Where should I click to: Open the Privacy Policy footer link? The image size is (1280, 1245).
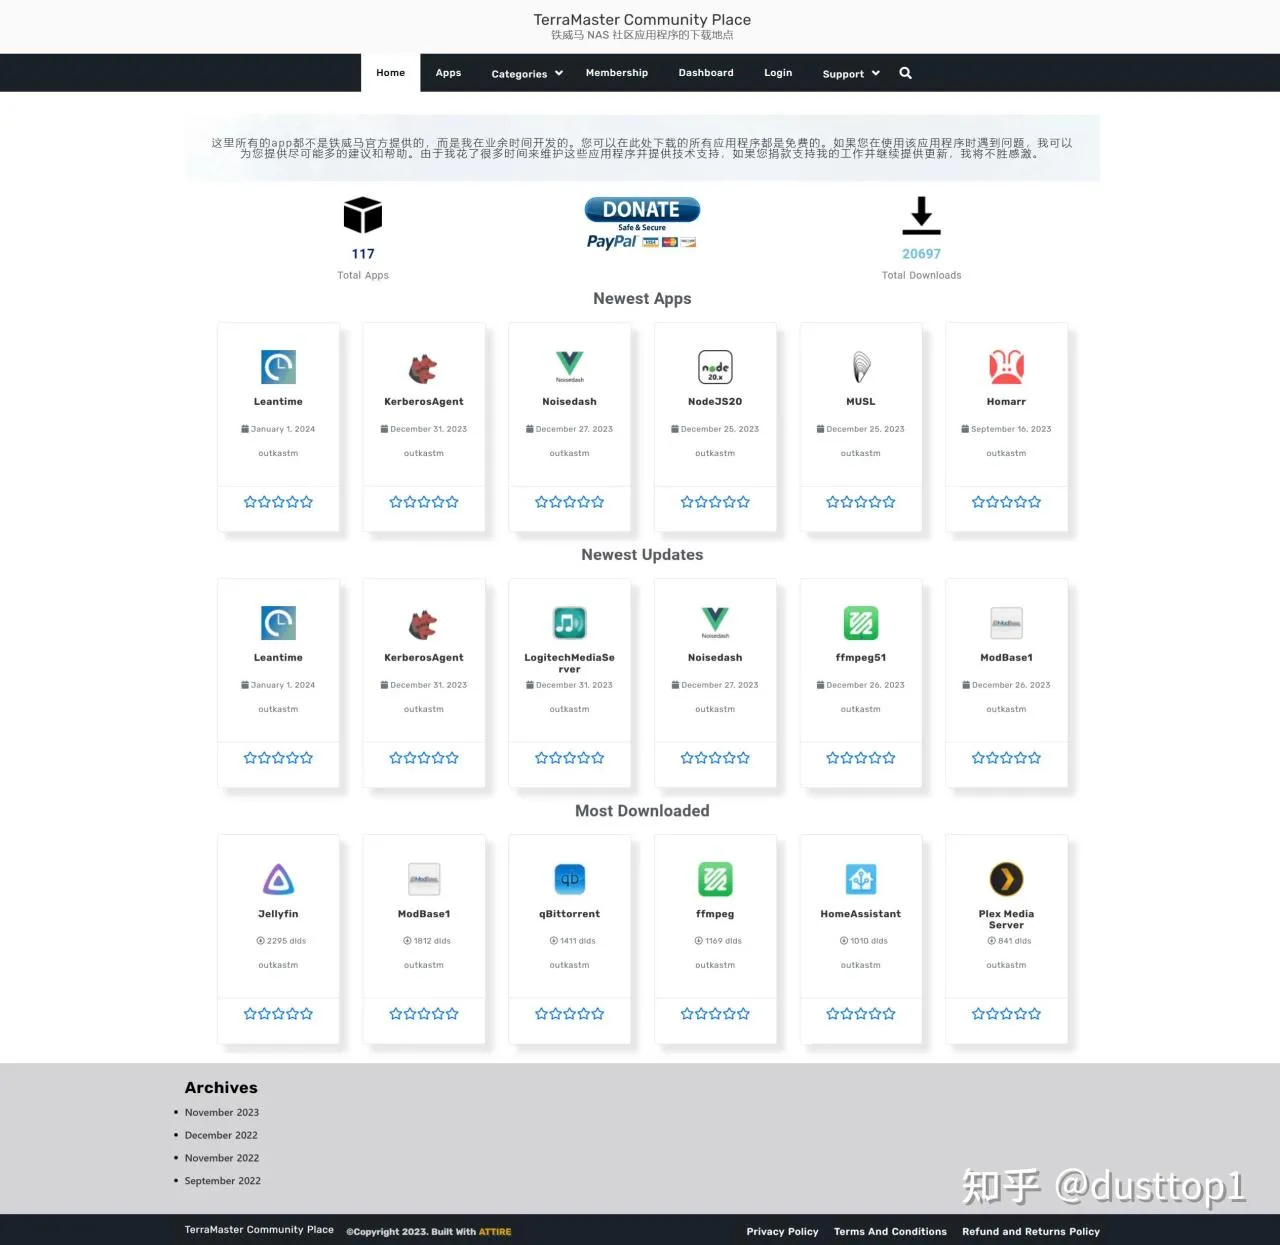pyautogui.click(x=782, y=1232)
